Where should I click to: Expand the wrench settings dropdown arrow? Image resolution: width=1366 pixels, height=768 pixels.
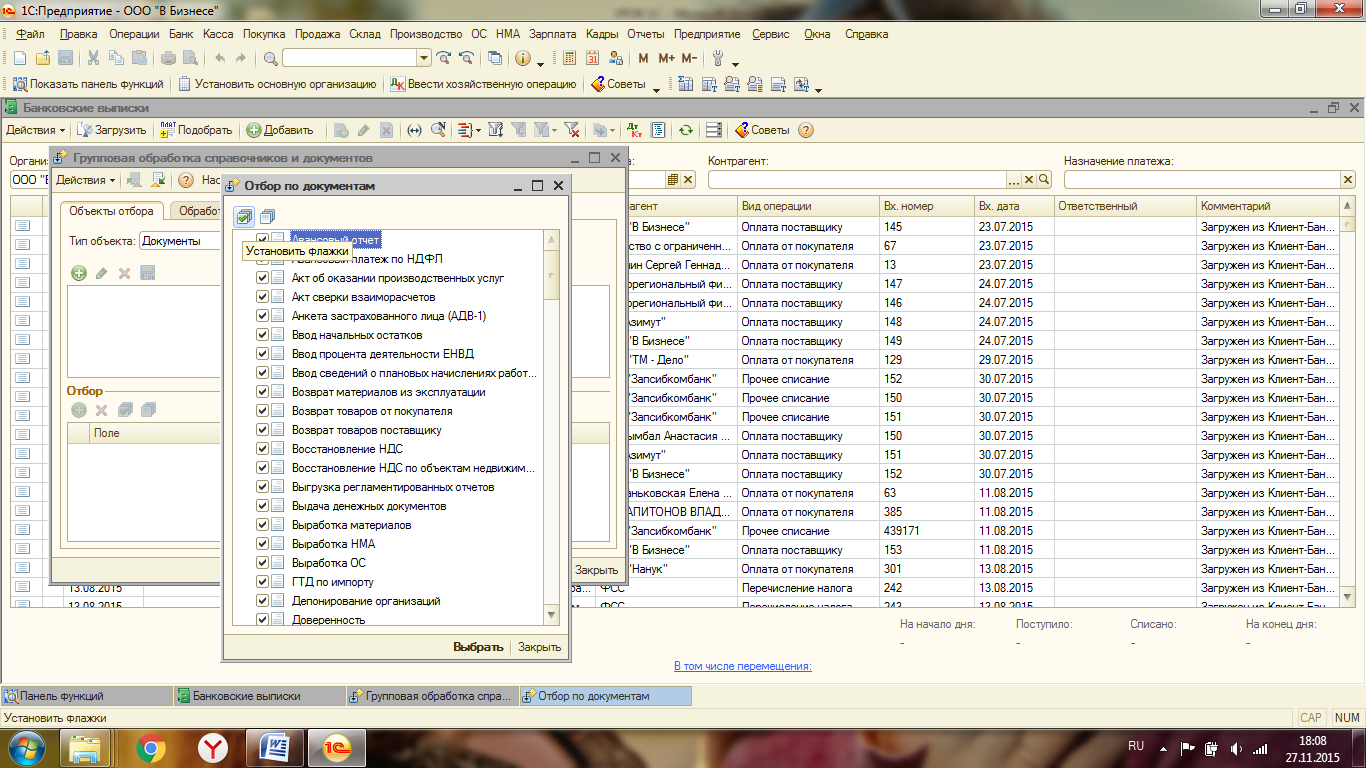click(735, 62)
